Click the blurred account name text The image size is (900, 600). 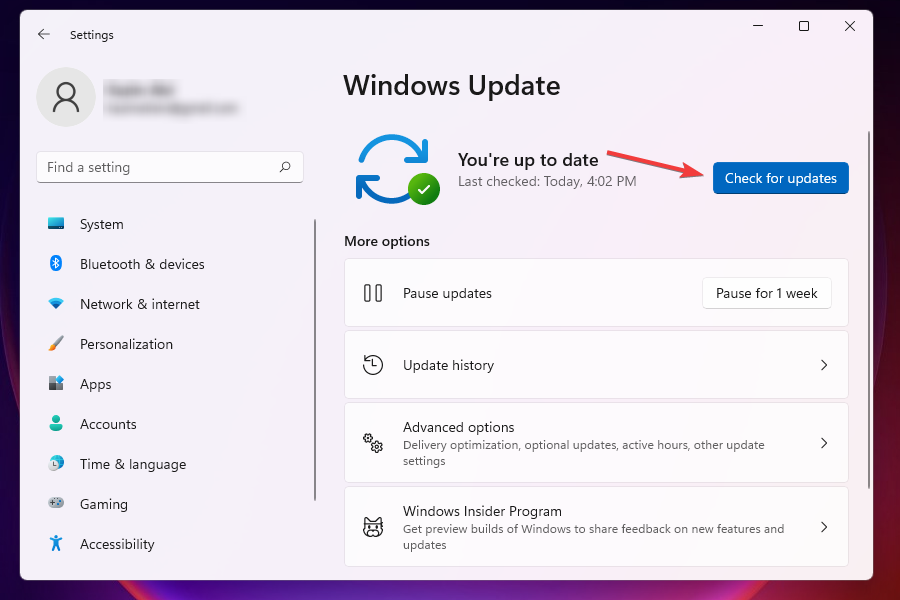[141, 89]
